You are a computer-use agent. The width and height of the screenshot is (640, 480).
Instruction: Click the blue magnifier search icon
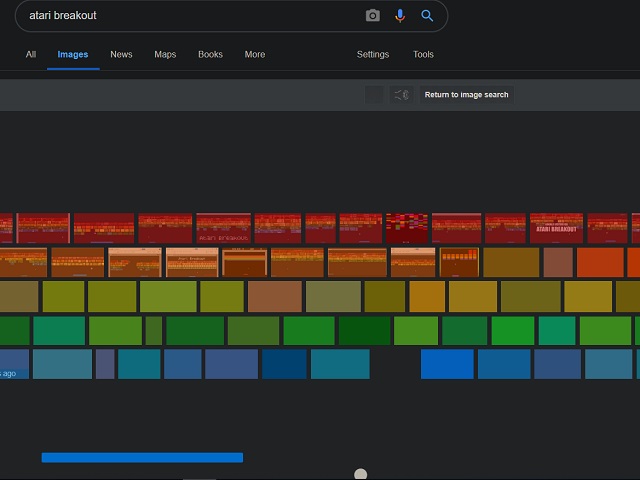click(427, 16)
